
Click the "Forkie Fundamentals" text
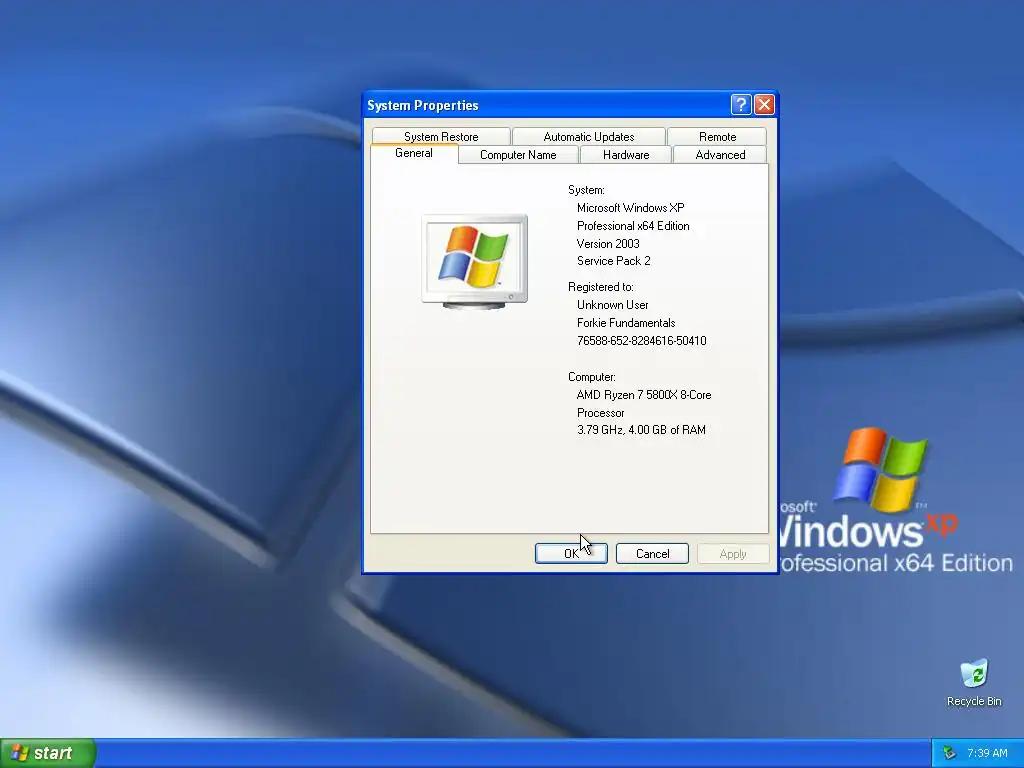coord(626,323)
